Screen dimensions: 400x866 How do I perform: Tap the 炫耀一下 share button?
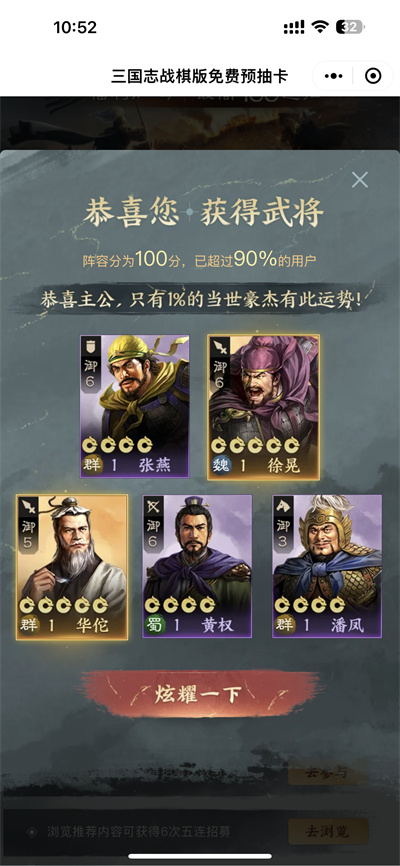[x=200, y=694]
